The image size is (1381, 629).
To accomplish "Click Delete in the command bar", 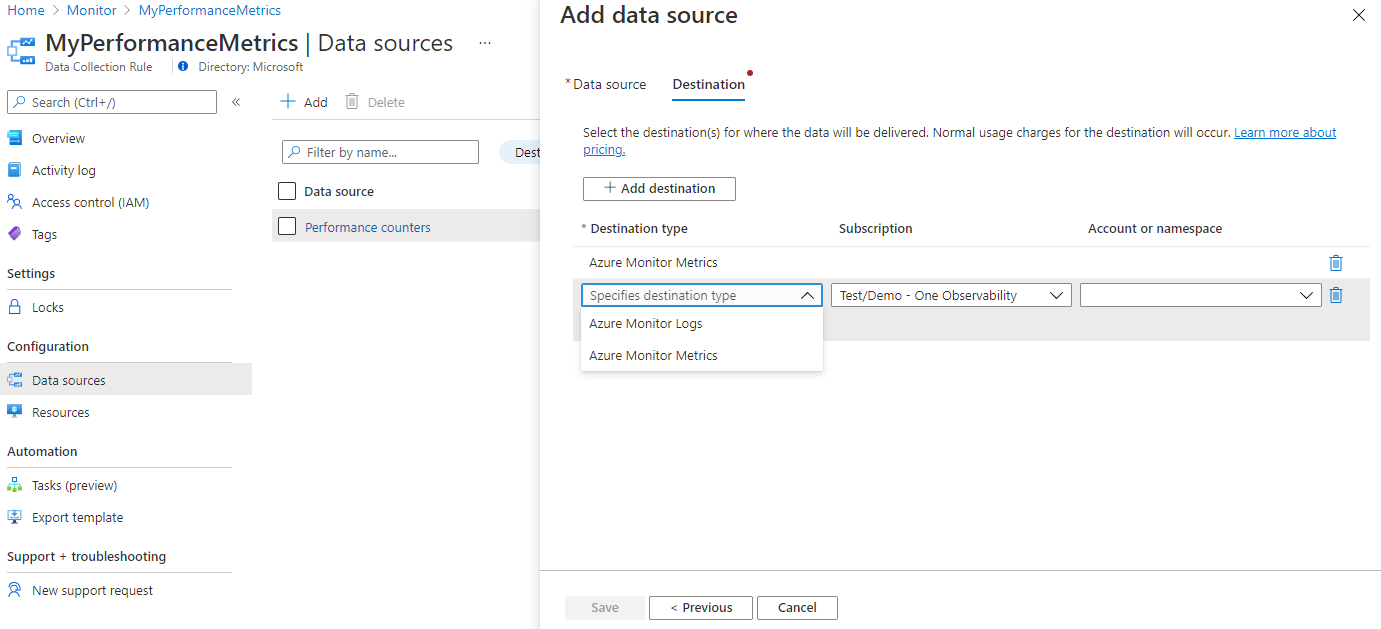I will click(x=375, y=102).
